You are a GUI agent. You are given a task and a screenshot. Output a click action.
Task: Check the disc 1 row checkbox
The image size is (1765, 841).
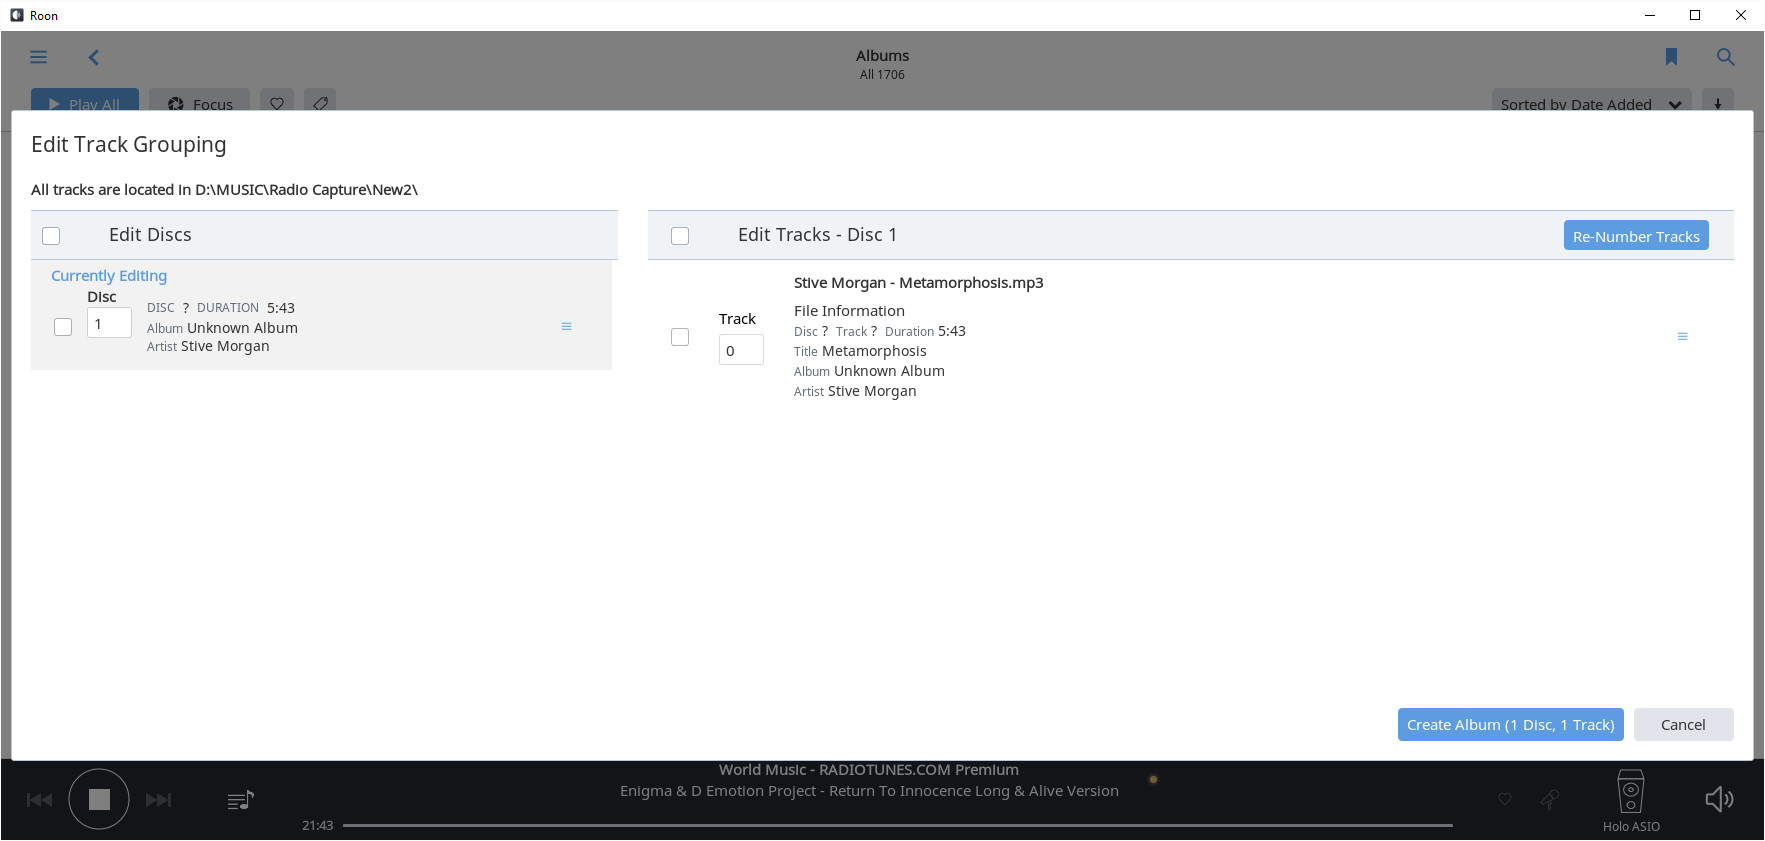[63, 327]
